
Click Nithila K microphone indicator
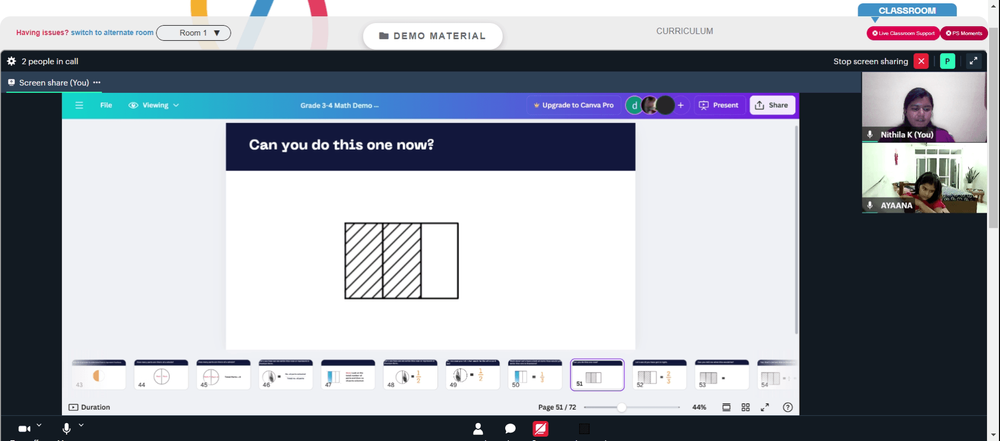(x=869, y=135)
